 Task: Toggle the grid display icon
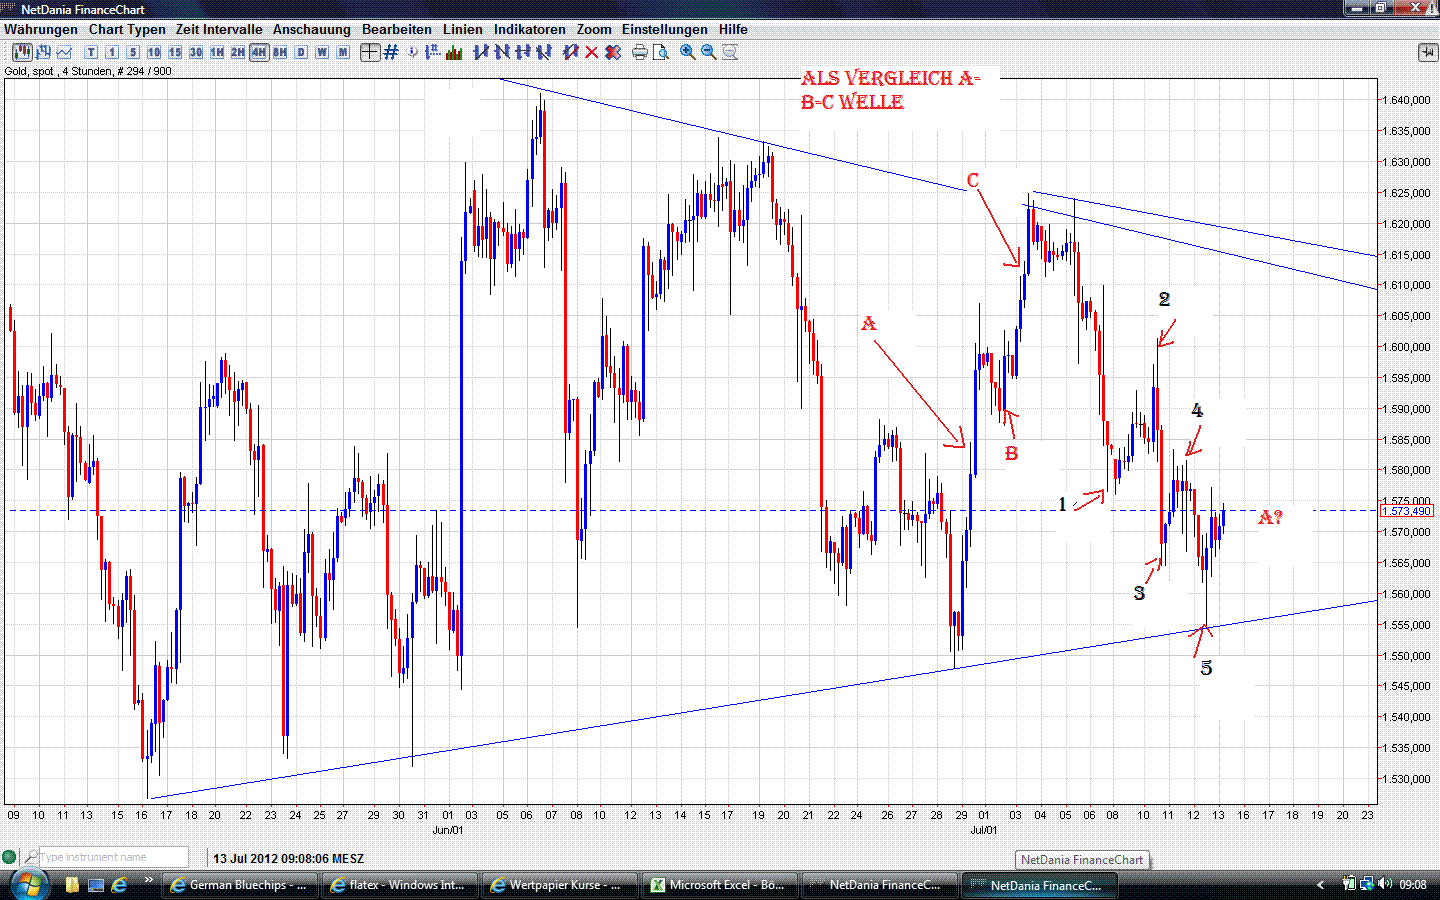(389, 52)
